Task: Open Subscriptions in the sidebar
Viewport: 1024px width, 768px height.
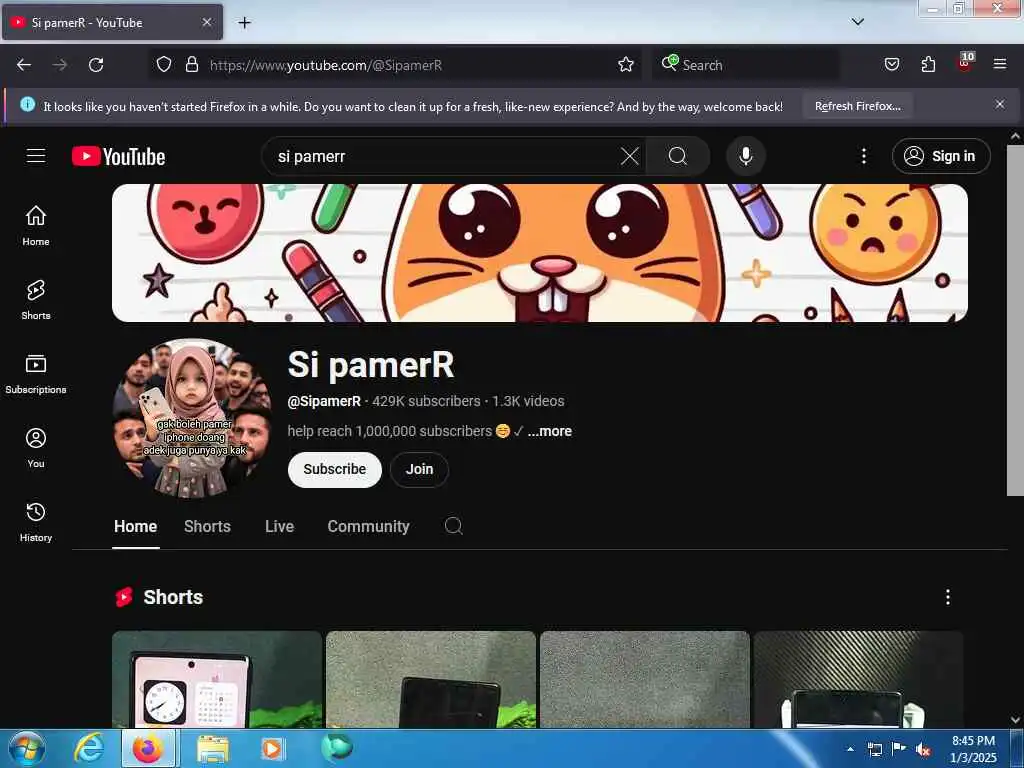Action: click(x=36, y=374)
